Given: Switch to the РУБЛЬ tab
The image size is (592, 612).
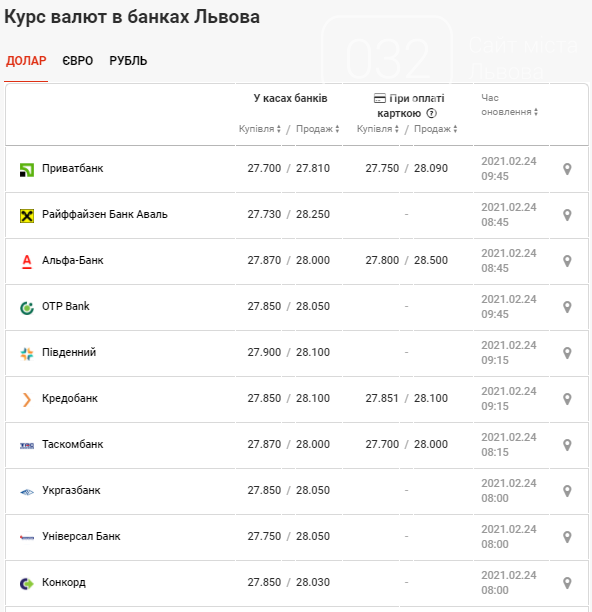Looking at the screenshot, I should coord(128,61).
